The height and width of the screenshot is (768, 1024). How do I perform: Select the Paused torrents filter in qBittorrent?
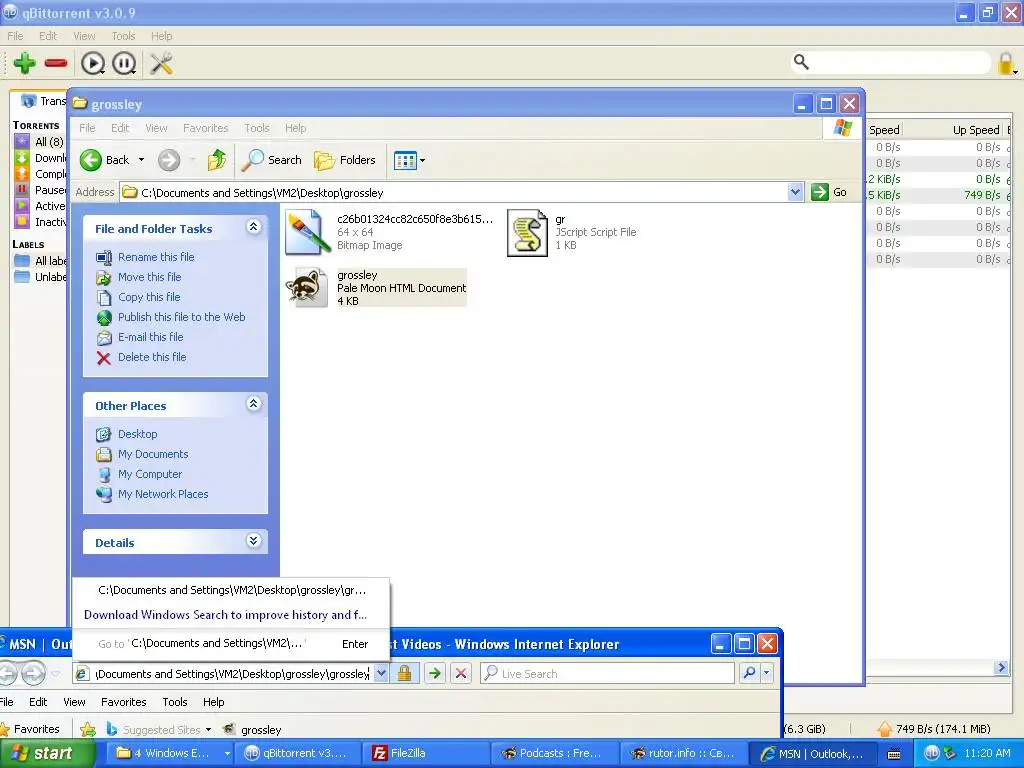[40, 190]
